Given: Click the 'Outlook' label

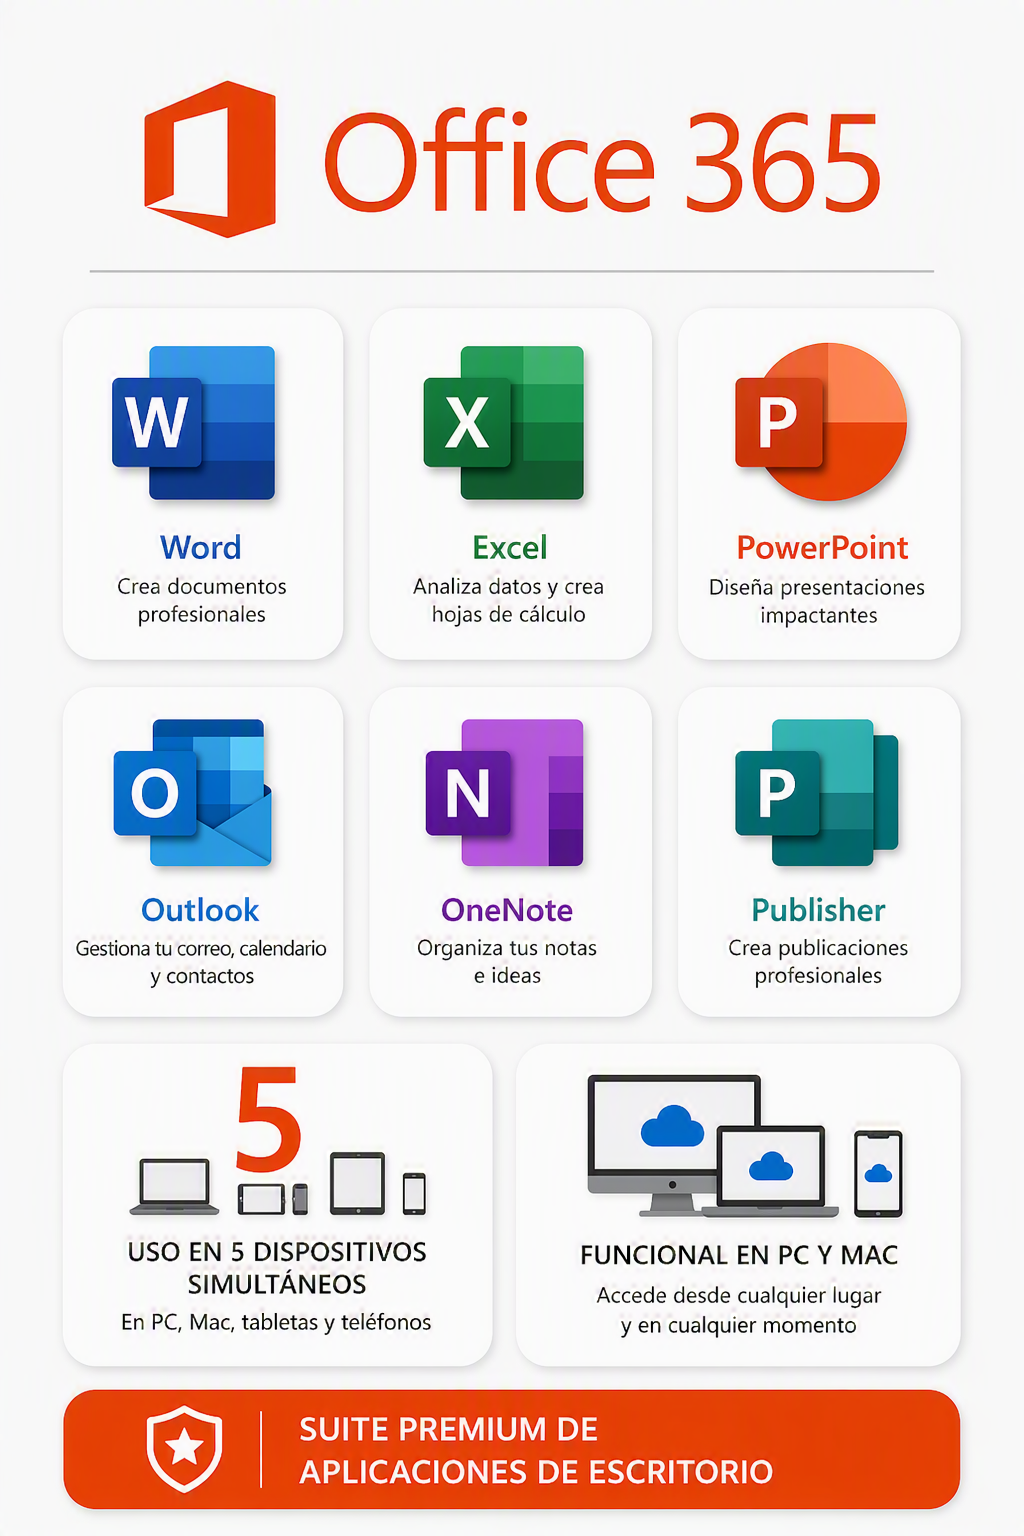Looking at the screenshot, I should 200,910.
